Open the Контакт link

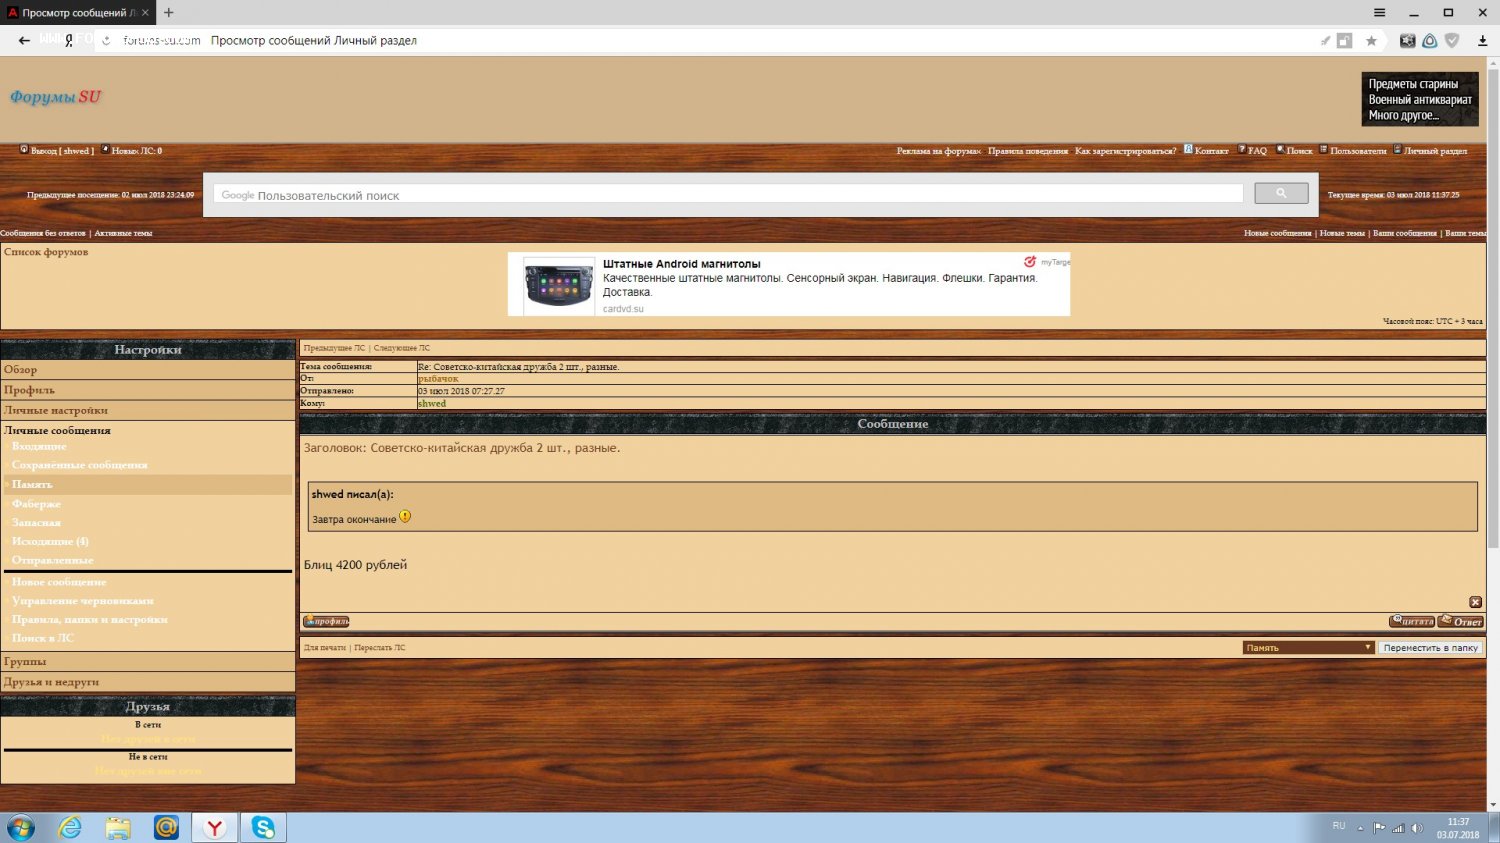coord(1206,151)
